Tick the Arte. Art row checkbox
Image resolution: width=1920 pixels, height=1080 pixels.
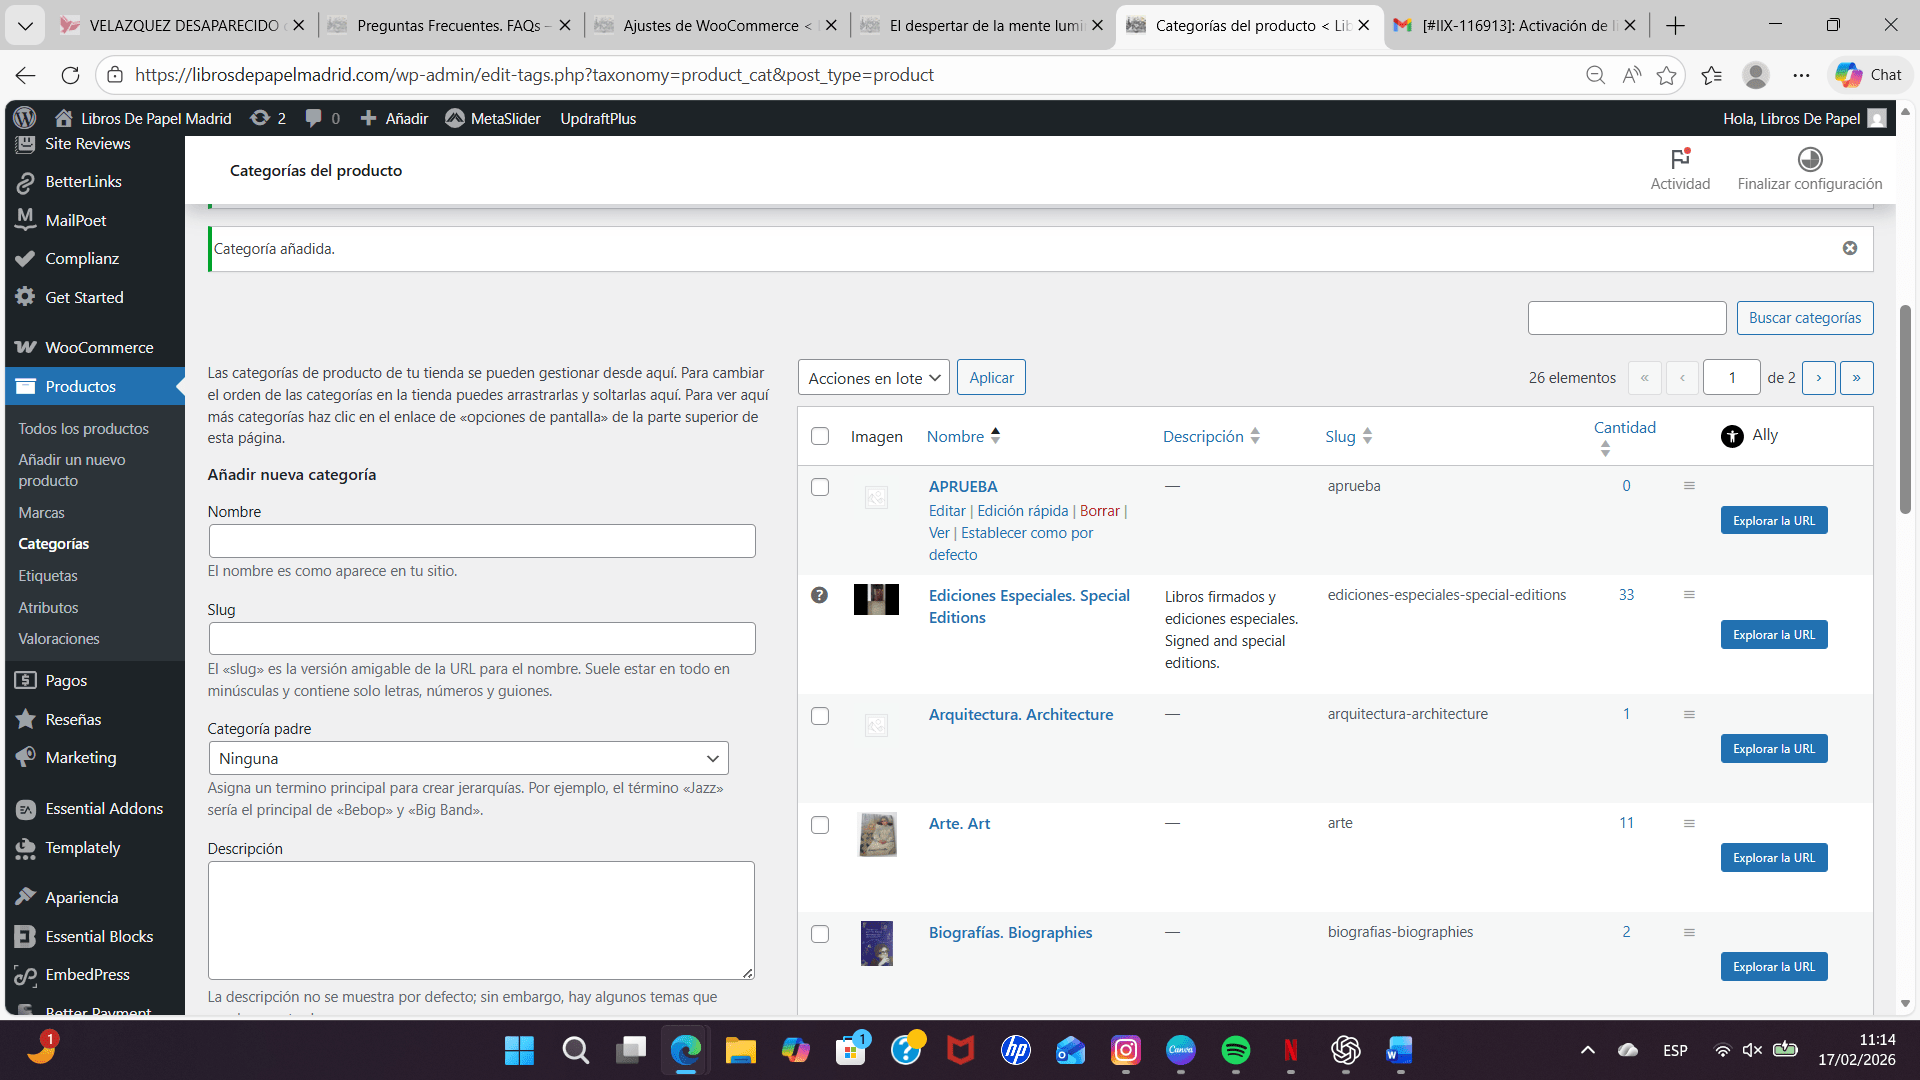[820, 825]
